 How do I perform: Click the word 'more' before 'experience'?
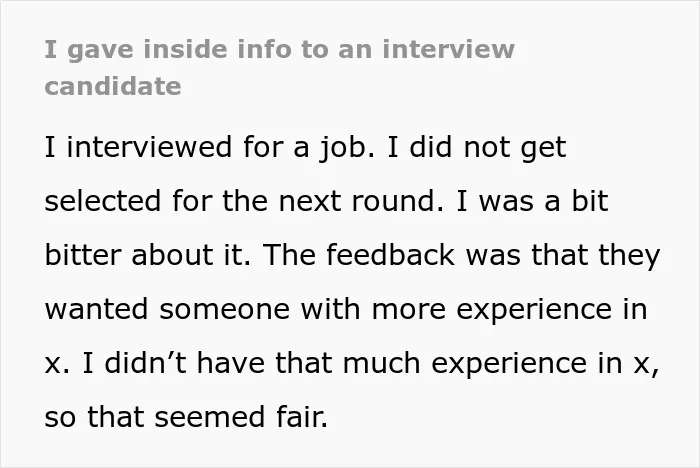(x=408, y=309)
